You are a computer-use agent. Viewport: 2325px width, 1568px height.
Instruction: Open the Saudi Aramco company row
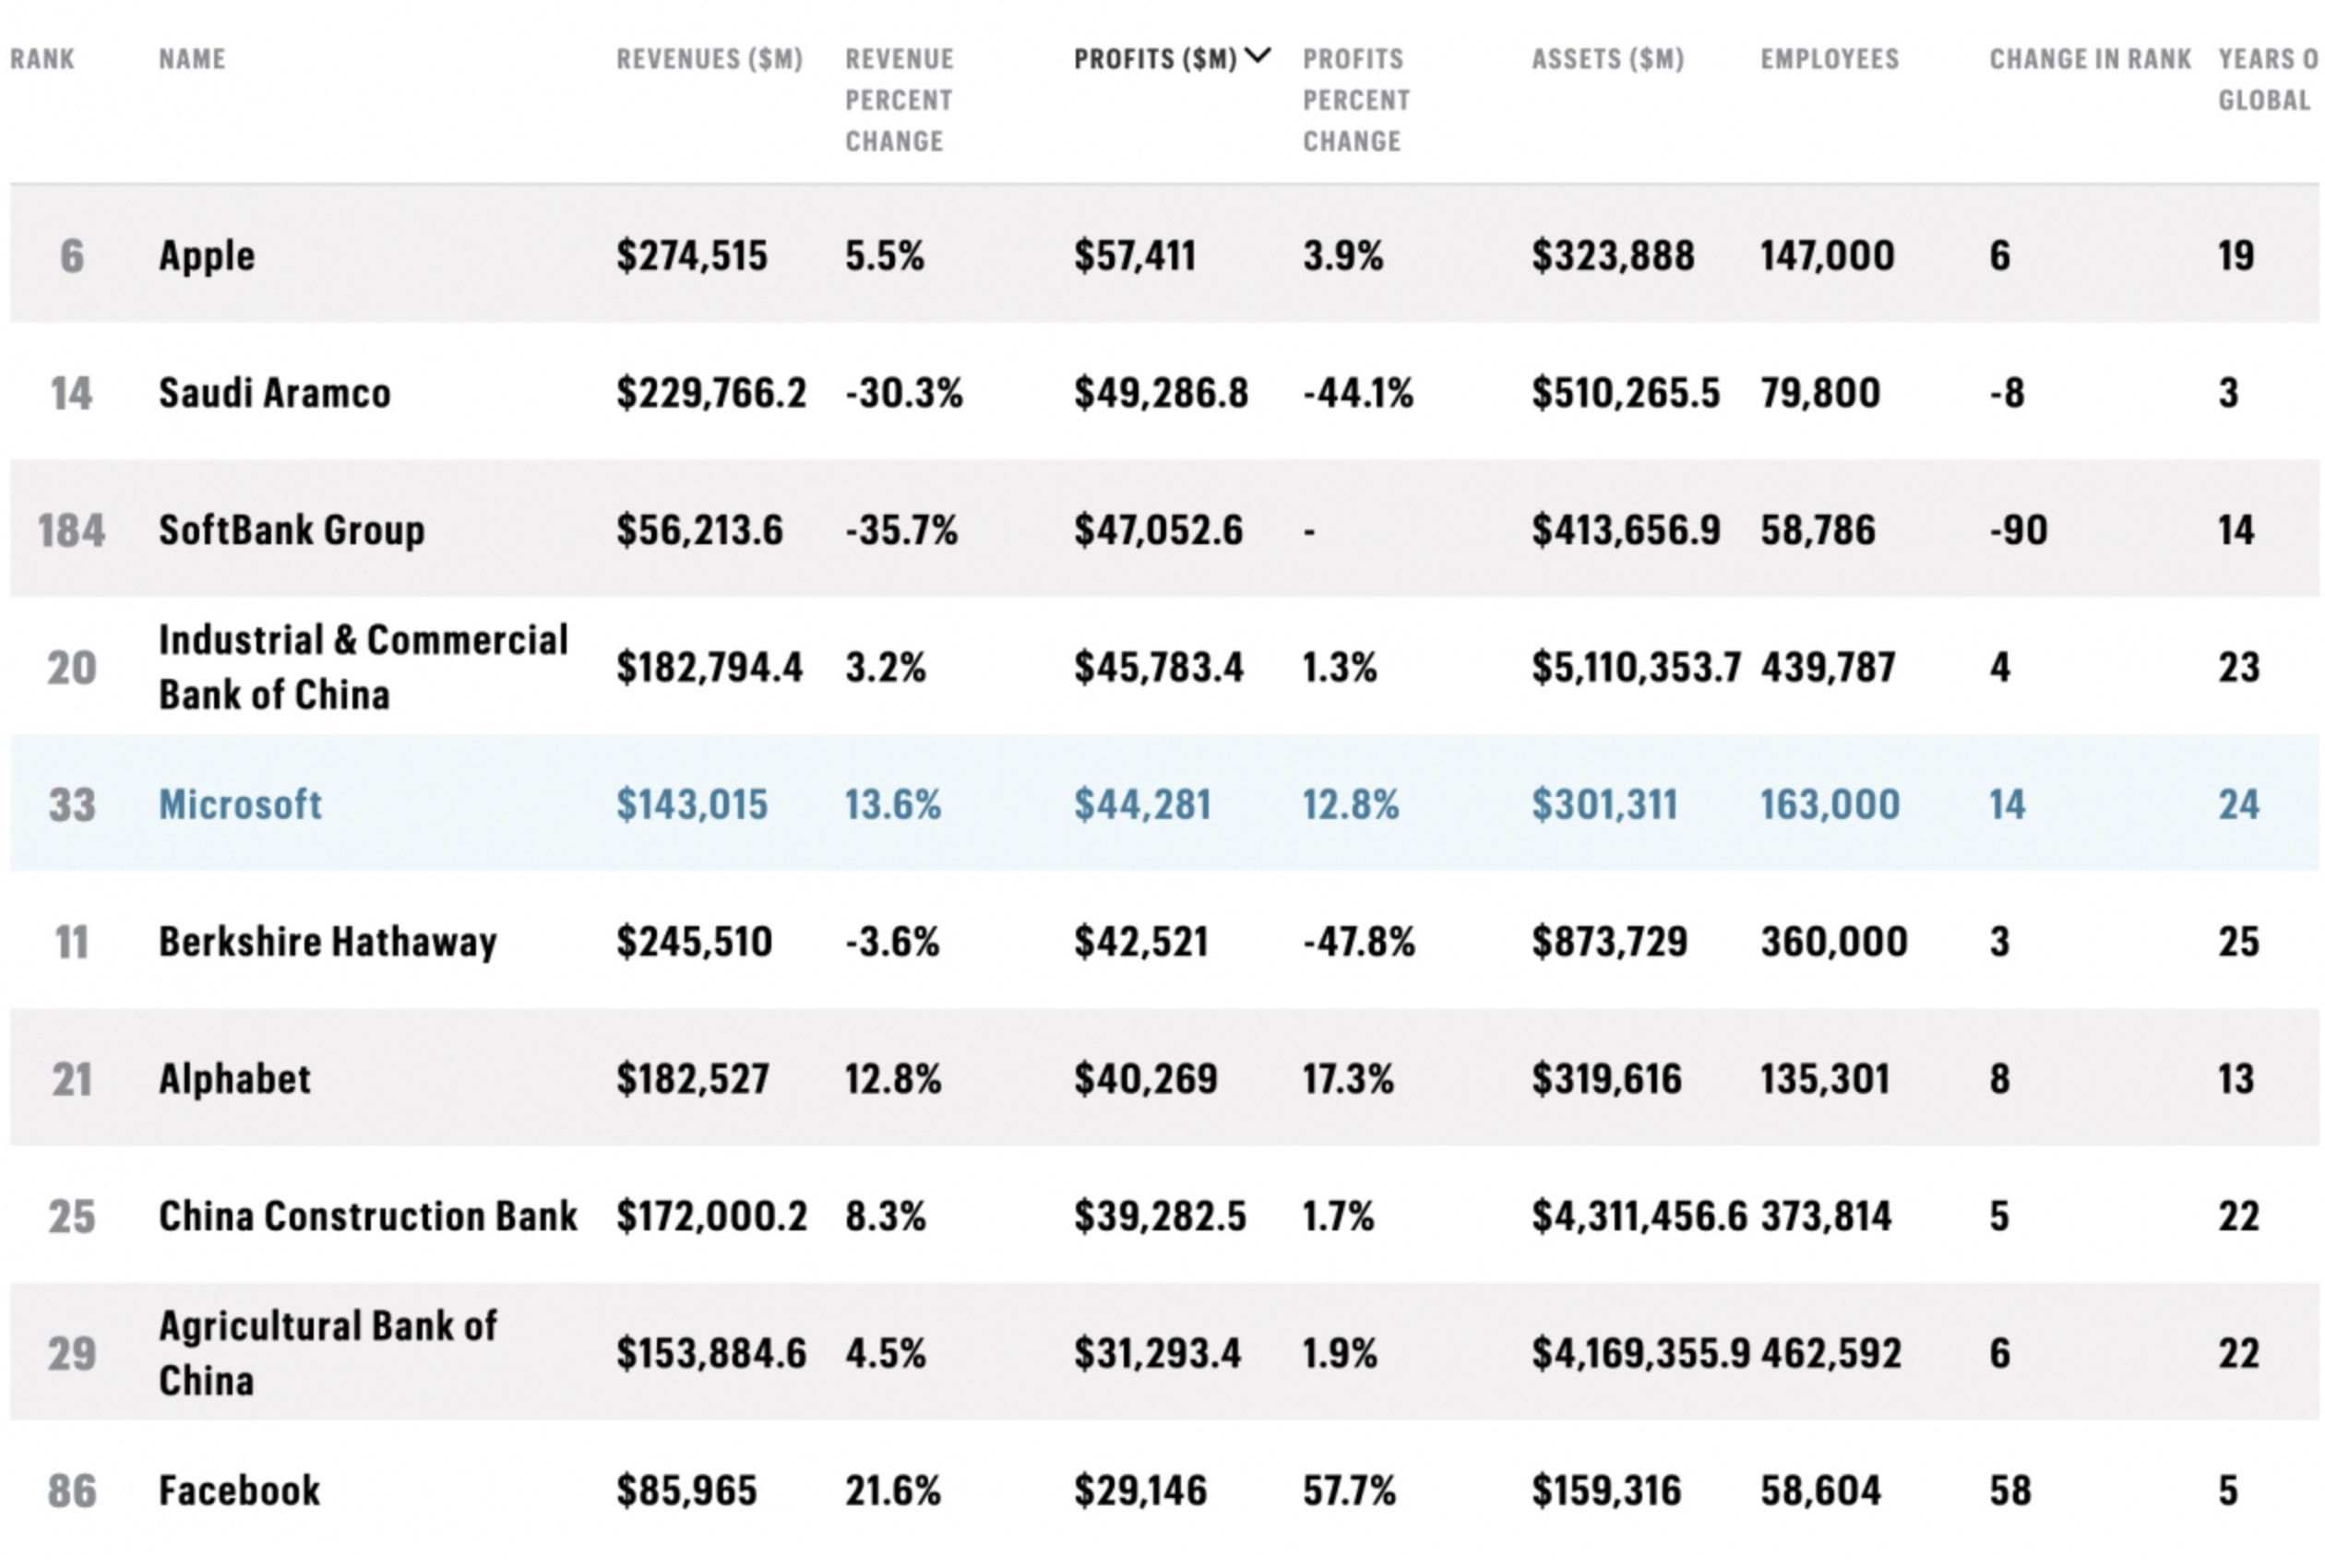point(274,393)
